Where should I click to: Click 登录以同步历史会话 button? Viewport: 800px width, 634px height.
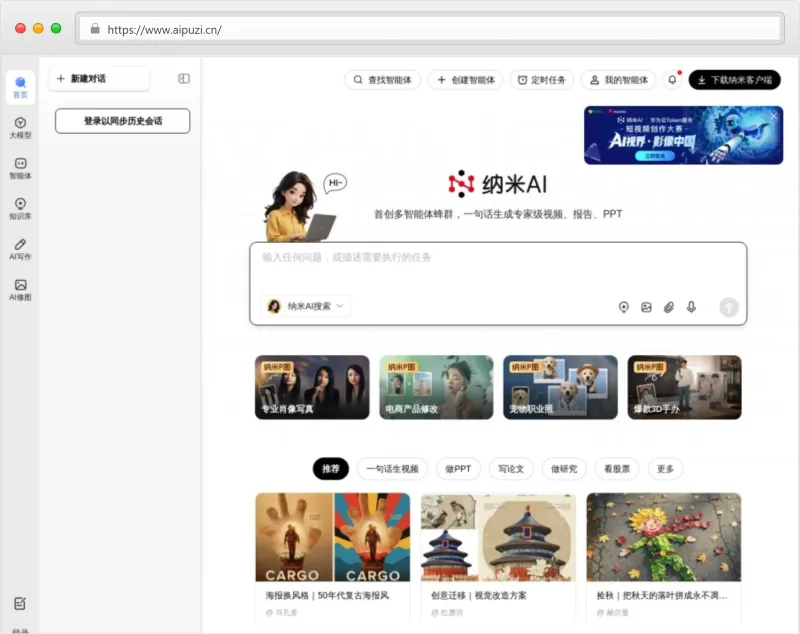(122, 121)
